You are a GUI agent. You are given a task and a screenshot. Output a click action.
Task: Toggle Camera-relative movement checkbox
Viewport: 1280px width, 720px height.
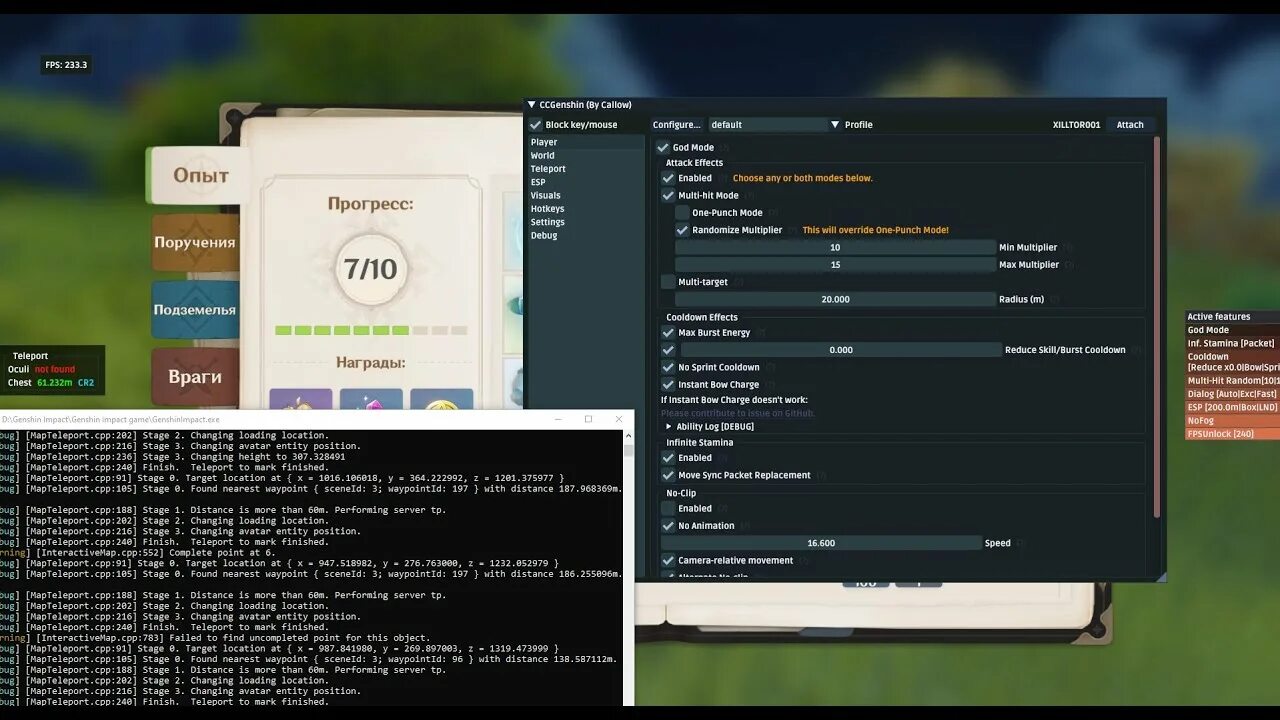tap(668, 560)
